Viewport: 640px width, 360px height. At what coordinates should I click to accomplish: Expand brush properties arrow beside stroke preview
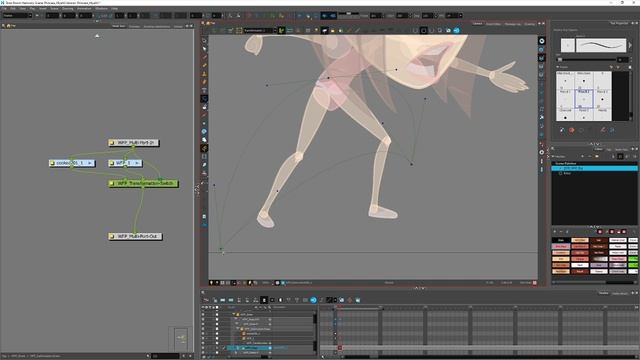[630, 45]
